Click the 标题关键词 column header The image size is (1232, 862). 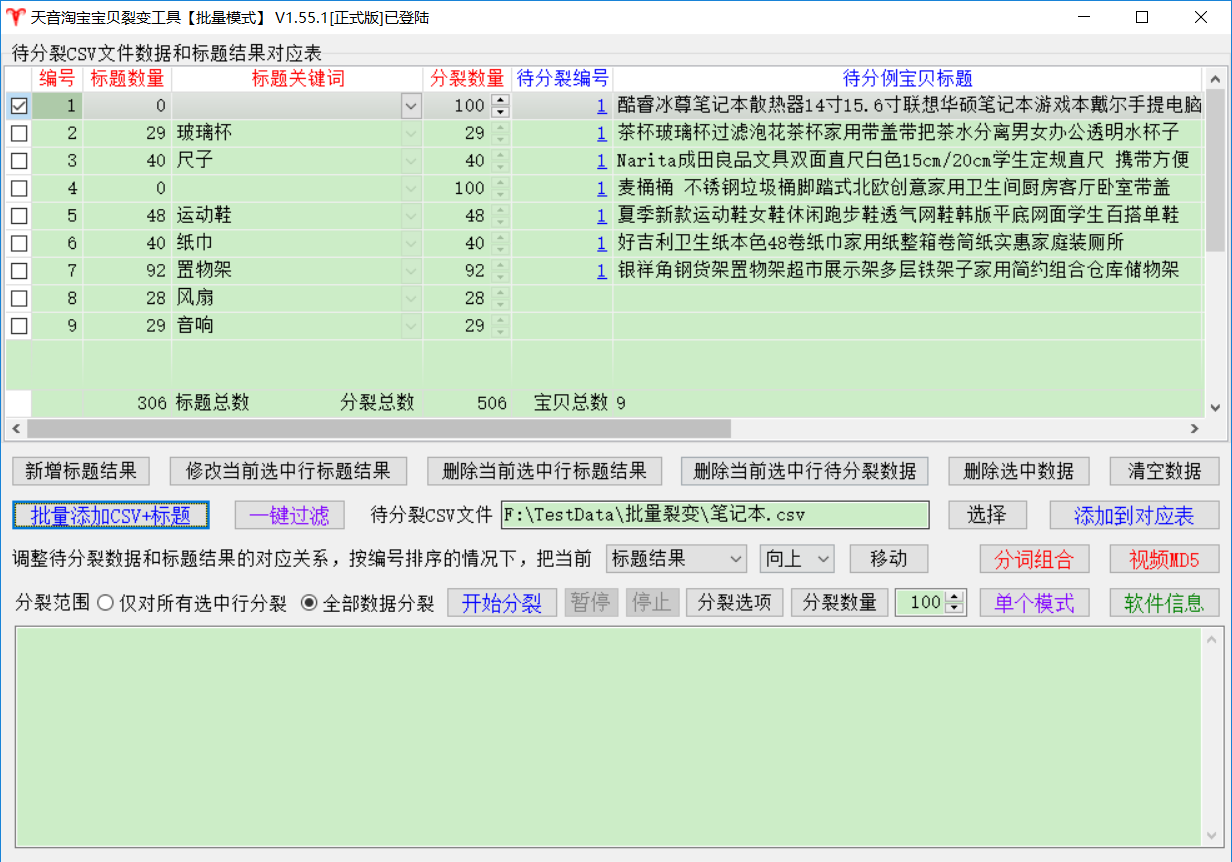click(297, 79)
